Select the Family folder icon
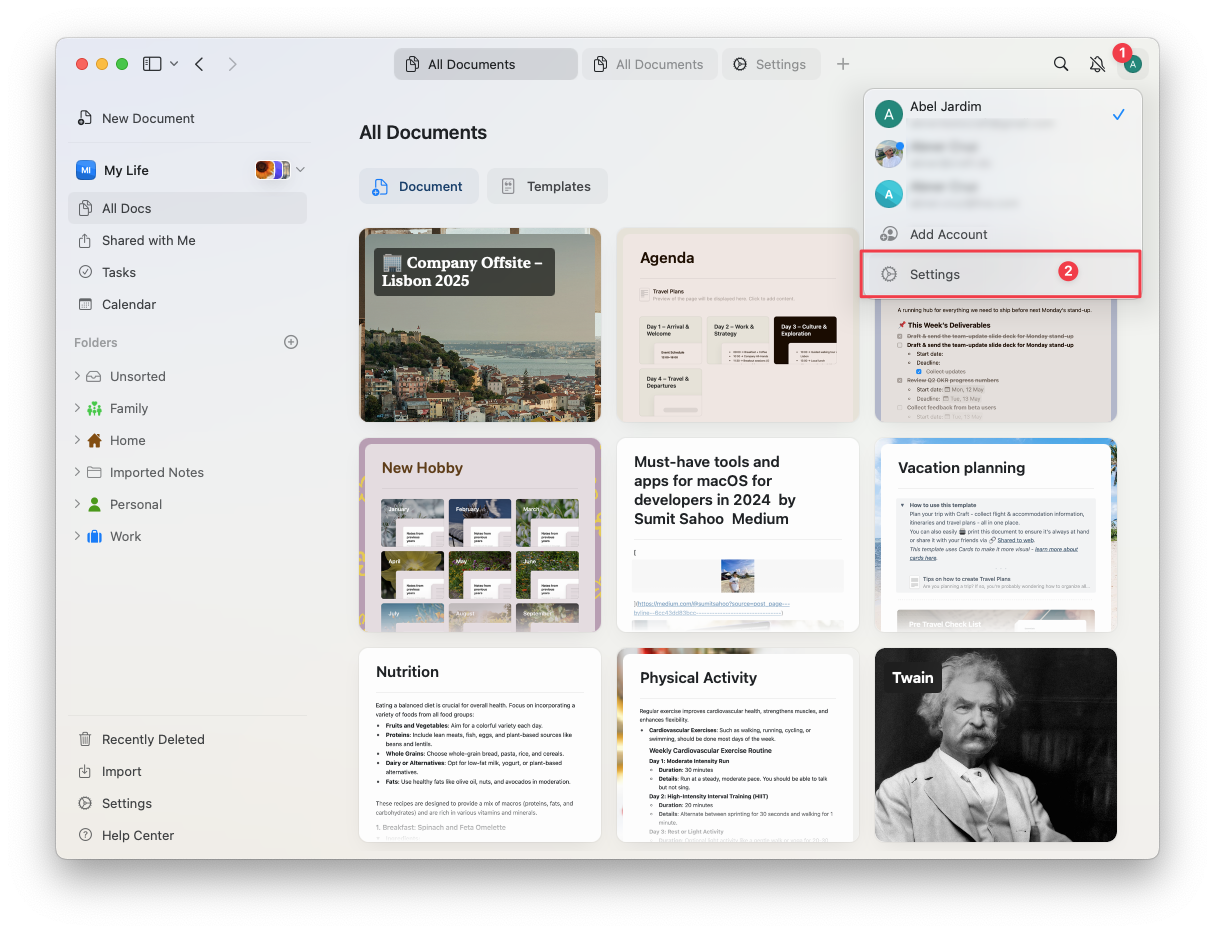This screenshot has height=933, width=1215. click(x=94, y=408)
